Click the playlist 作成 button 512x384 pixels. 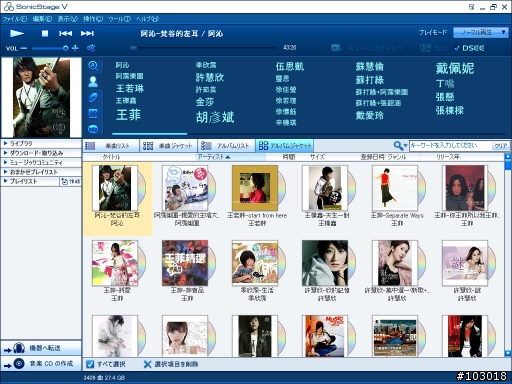coord(71,182)
